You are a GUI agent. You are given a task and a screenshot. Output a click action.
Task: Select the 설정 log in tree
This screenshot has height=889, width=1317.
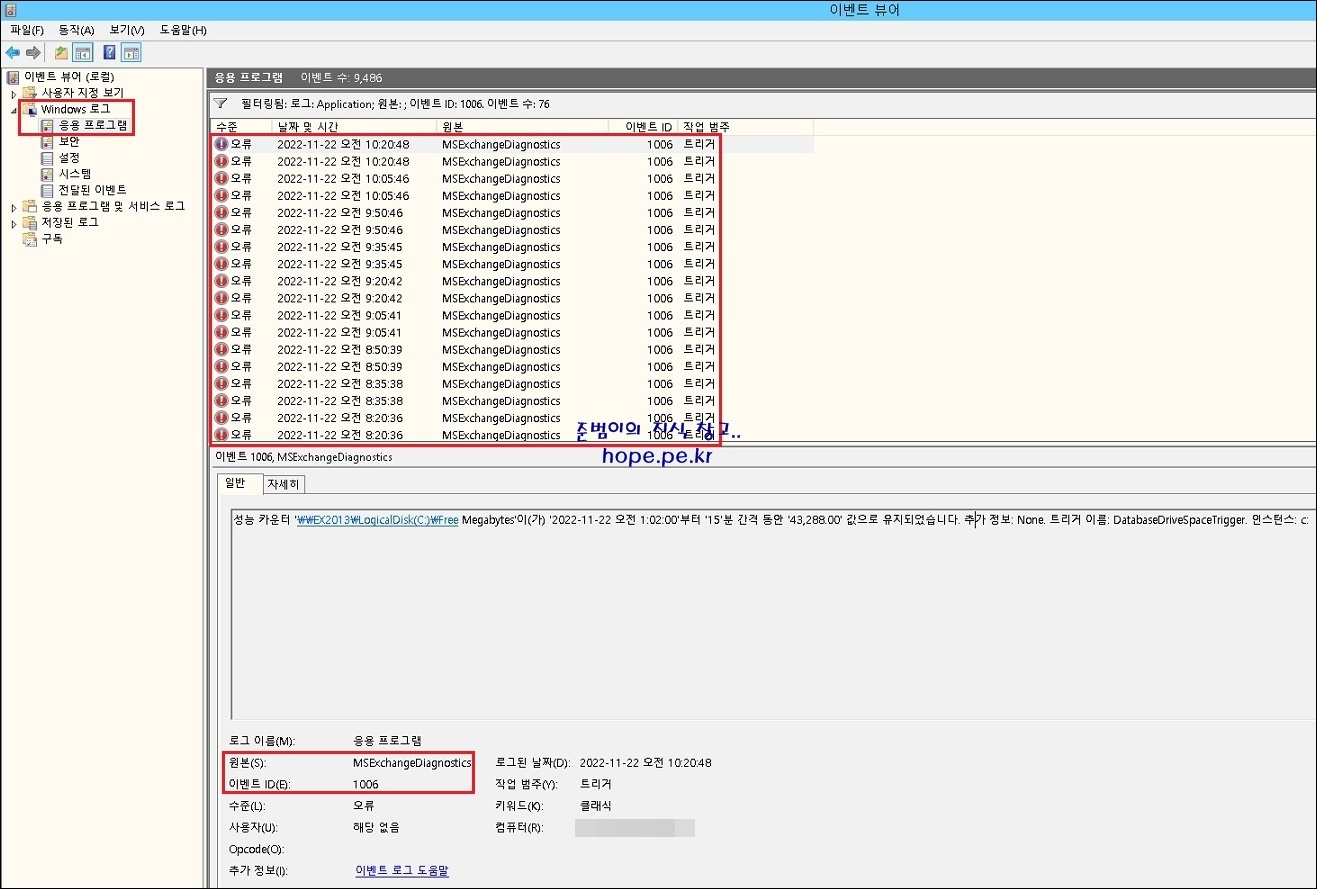click(x=69, y=158)
